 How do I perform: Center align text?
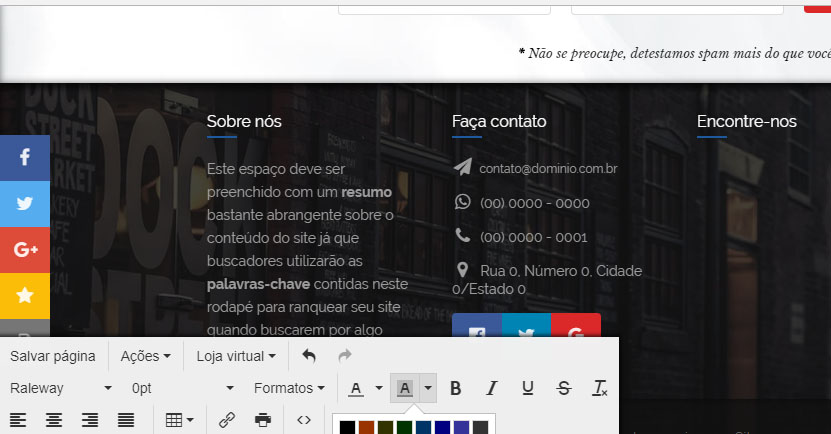point(54,420)
